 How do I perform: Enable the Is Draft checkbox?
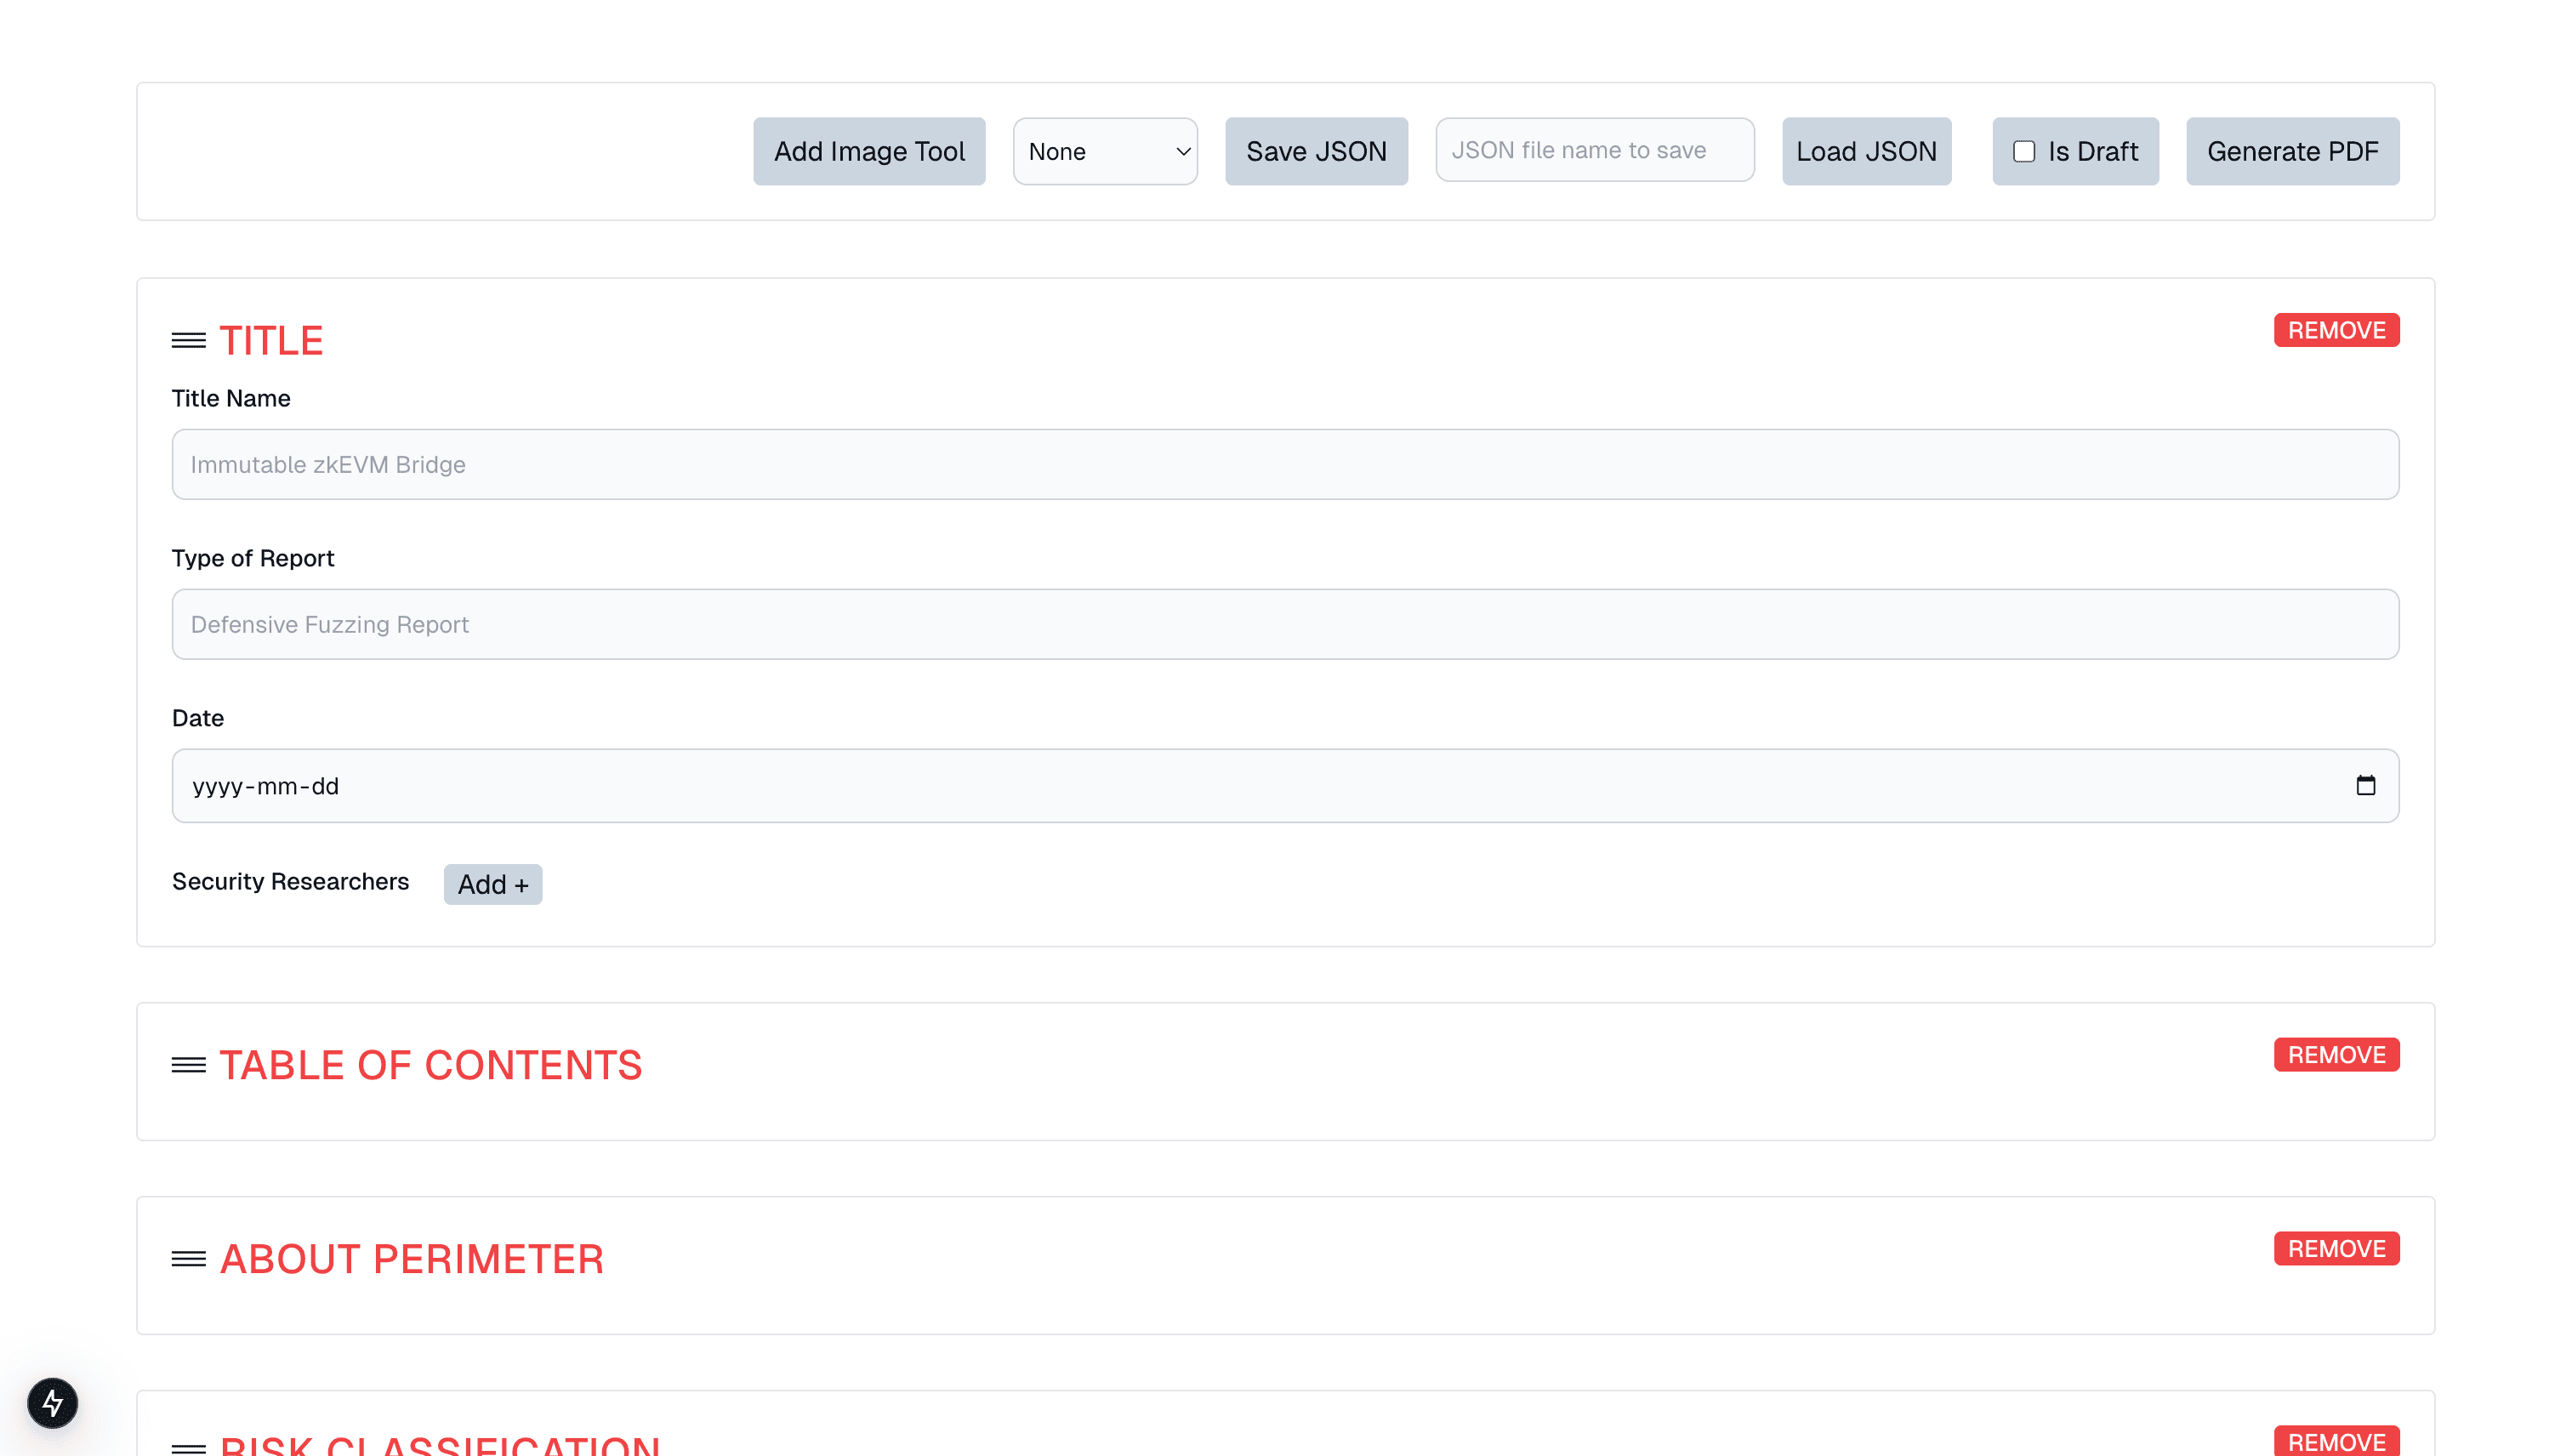(2024, 151)
